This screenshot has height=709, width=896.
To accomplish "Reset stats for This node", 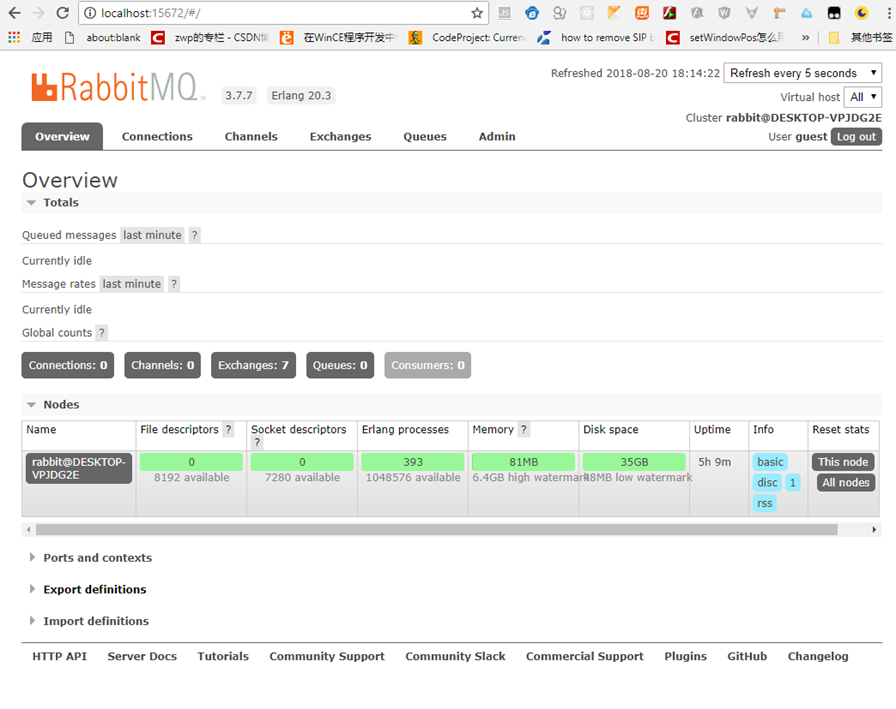I will 843,462.
